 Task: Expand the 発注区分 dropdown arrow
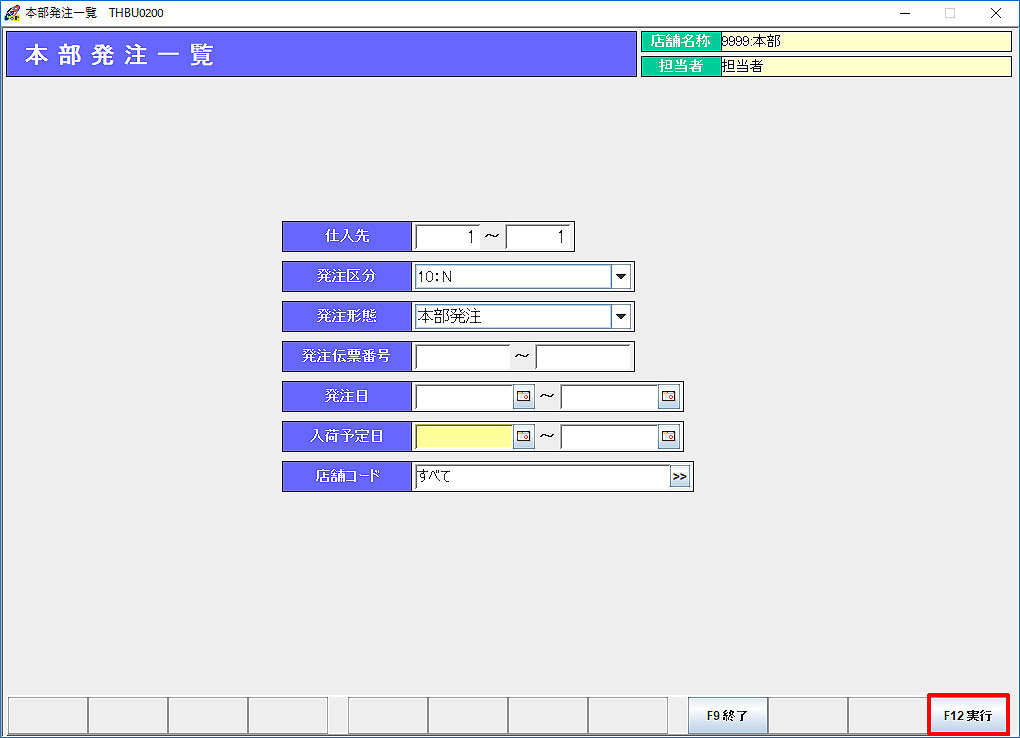621,277
